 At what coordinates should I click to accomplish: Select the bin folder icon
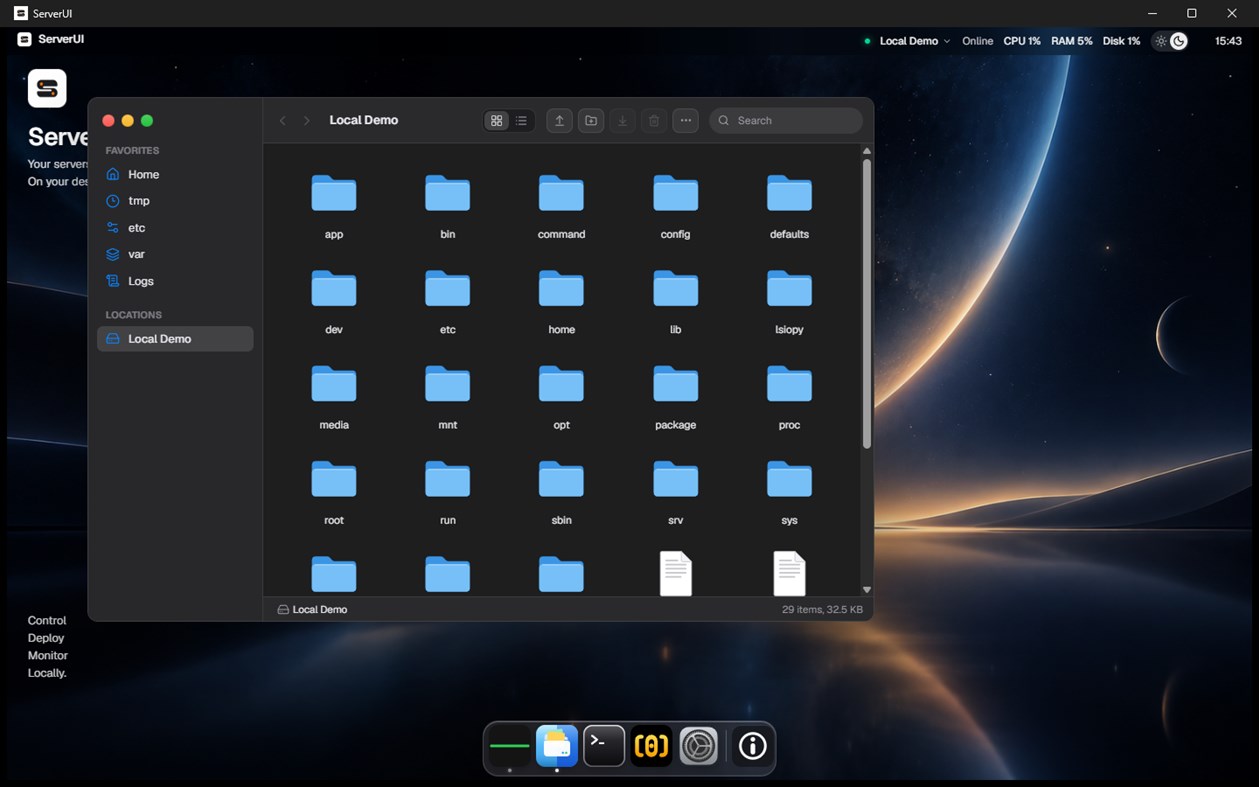[x=448, y=193]
